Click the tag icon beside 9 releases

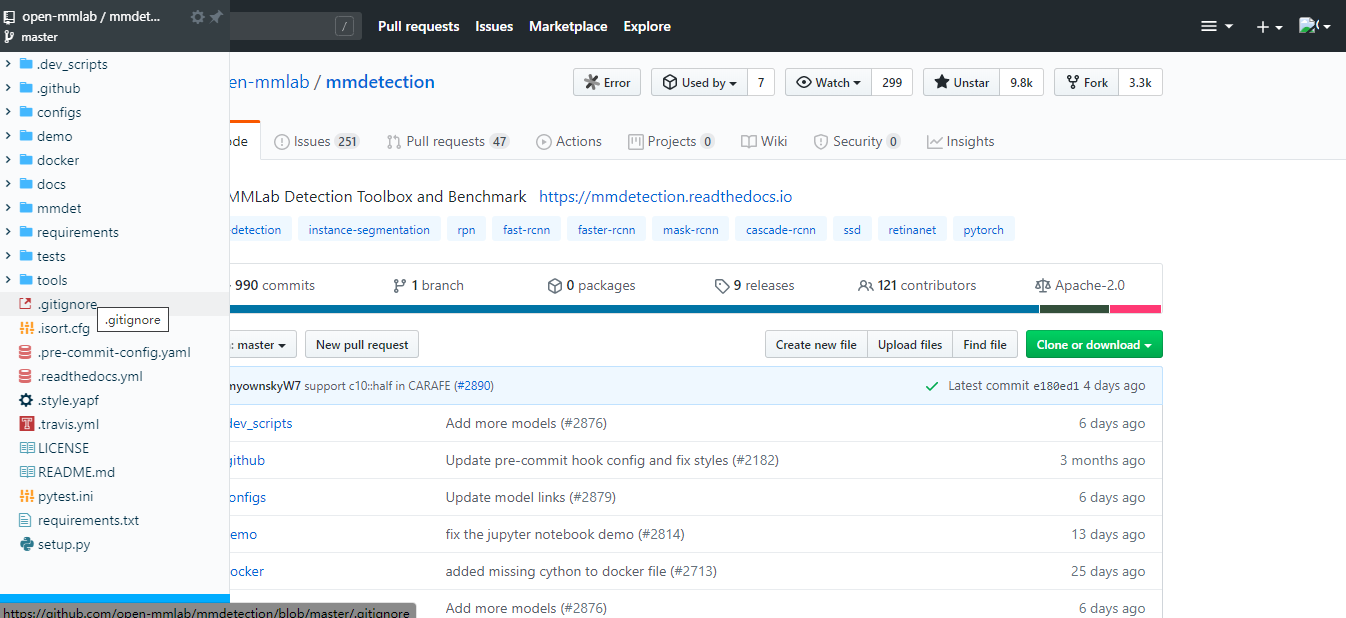point(722,286)
